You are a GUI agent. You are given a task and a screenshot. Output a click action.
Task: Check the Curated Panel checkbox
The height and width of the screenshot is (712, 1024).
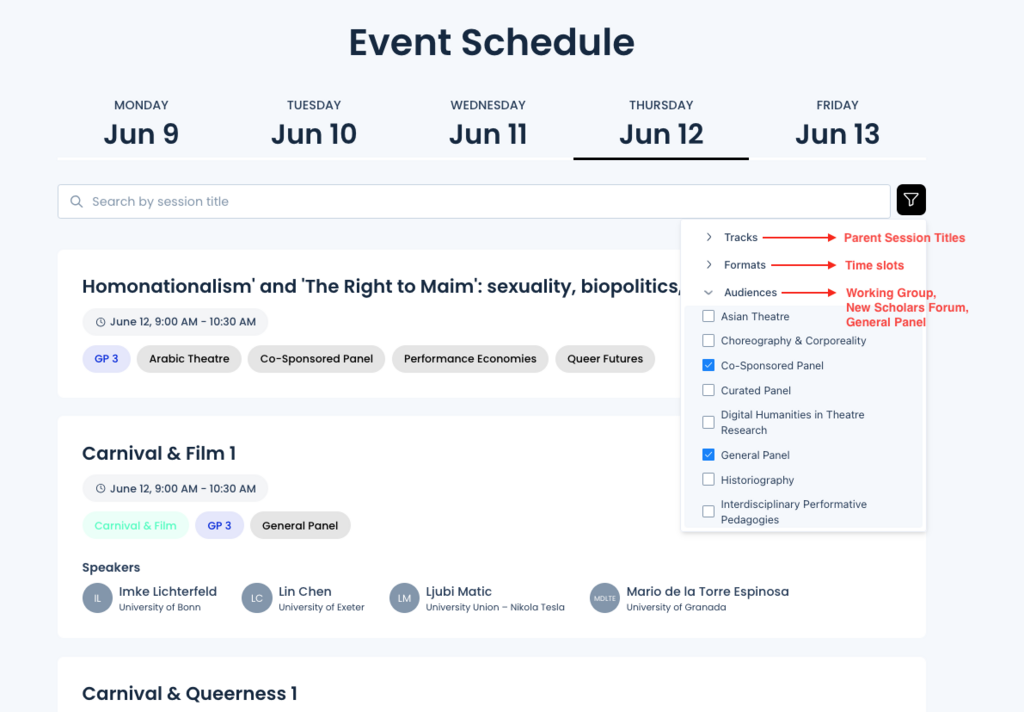[708, 390]
